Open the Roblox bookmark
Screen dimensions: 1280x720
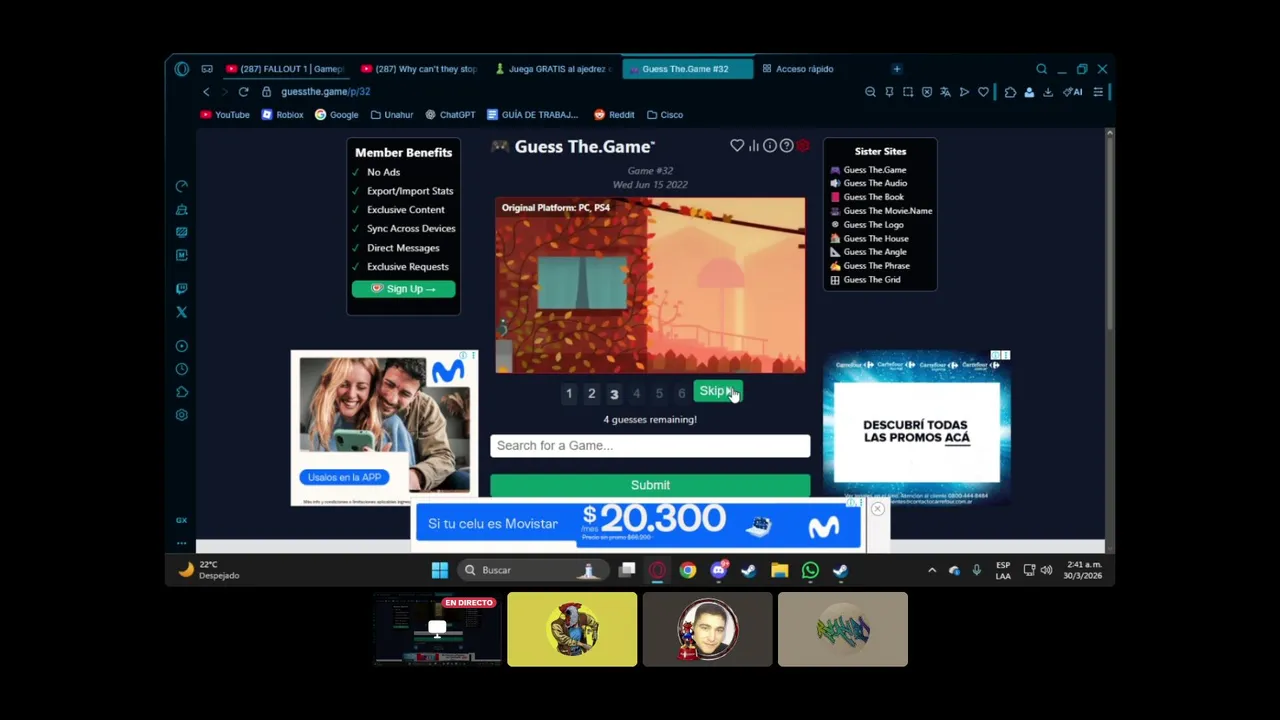(282, 115)
